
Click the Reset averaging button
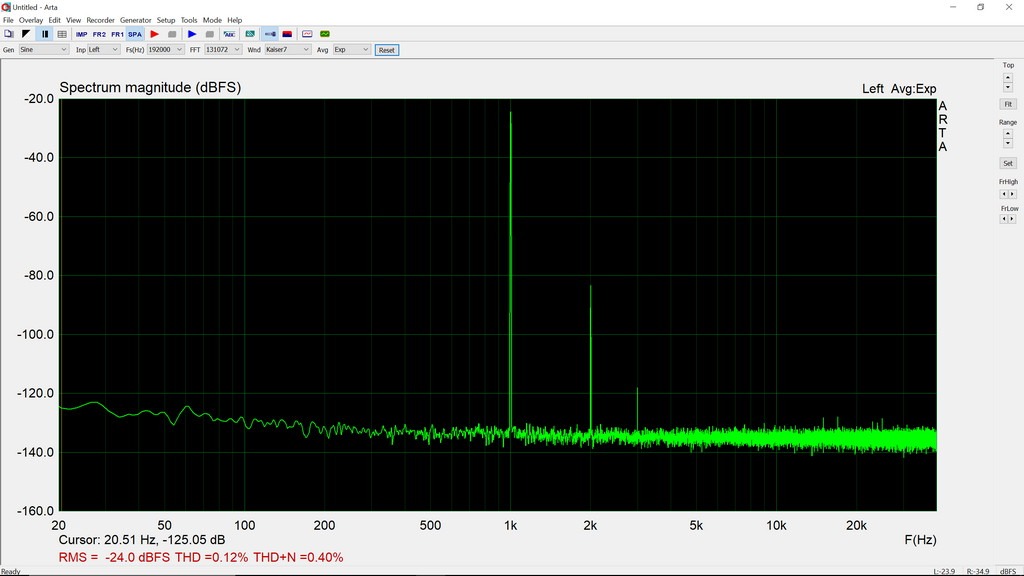point(387,50)
